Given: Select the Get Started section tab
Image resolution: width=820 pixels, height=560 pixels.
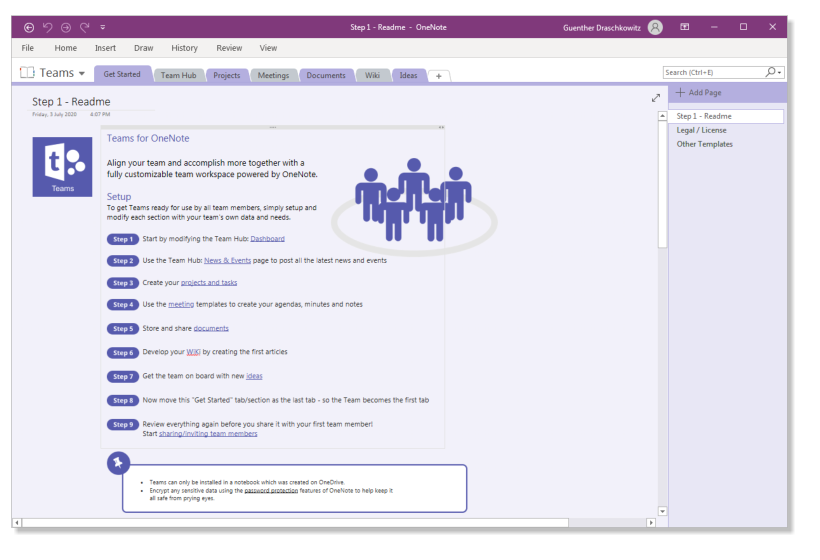Looking at the screenshot, I should coord(122,74).
